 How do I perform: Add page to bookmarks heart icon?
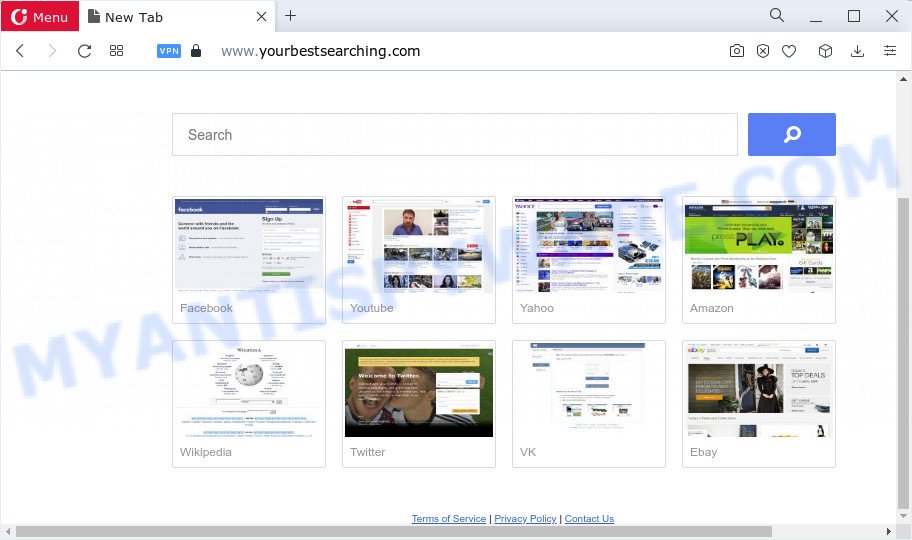[789, 52]
